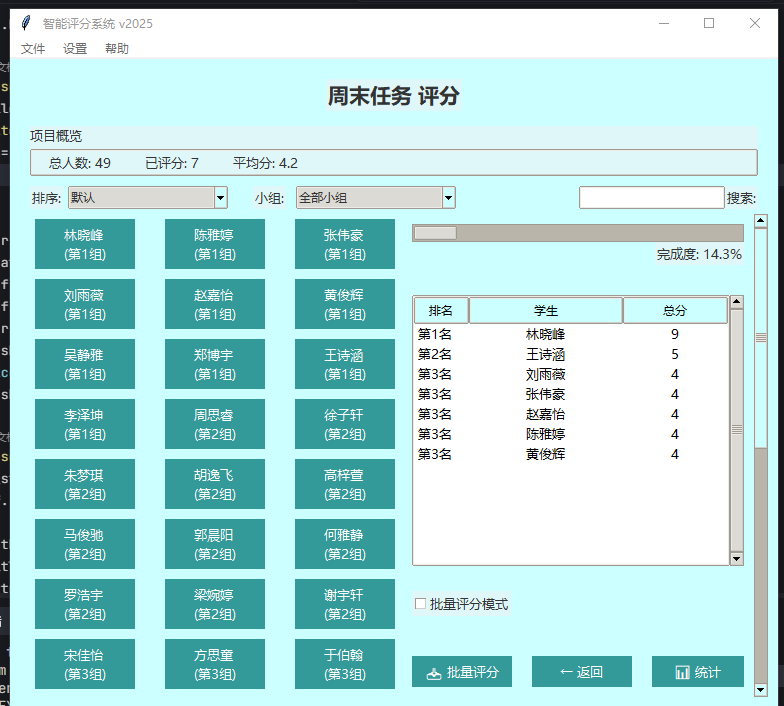Click the search input field
The width and height of the screenshot is (784, 706).
point(652,198)
